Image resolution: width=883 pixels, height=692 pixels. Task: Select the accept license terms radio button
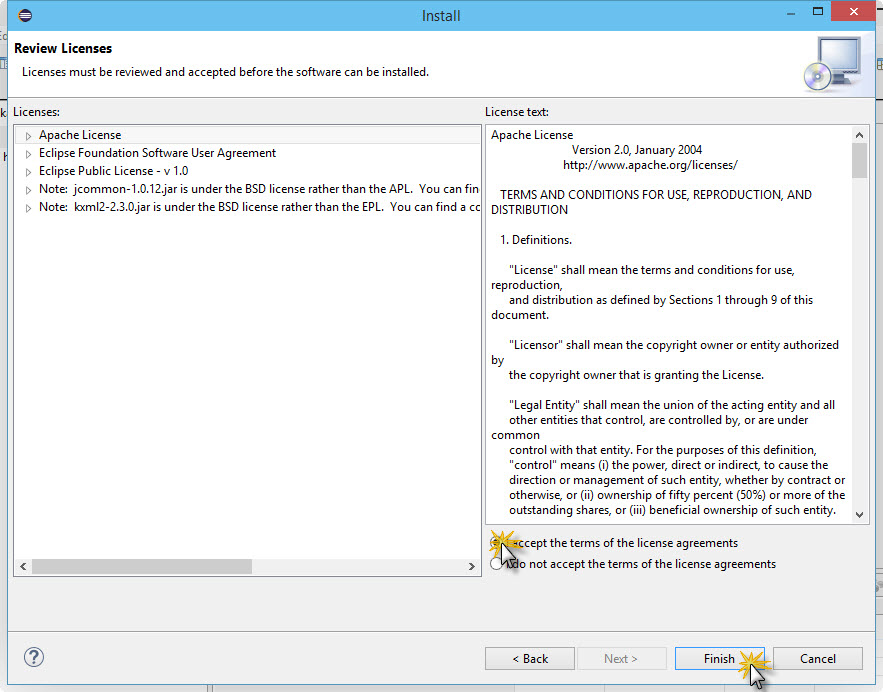496,543
